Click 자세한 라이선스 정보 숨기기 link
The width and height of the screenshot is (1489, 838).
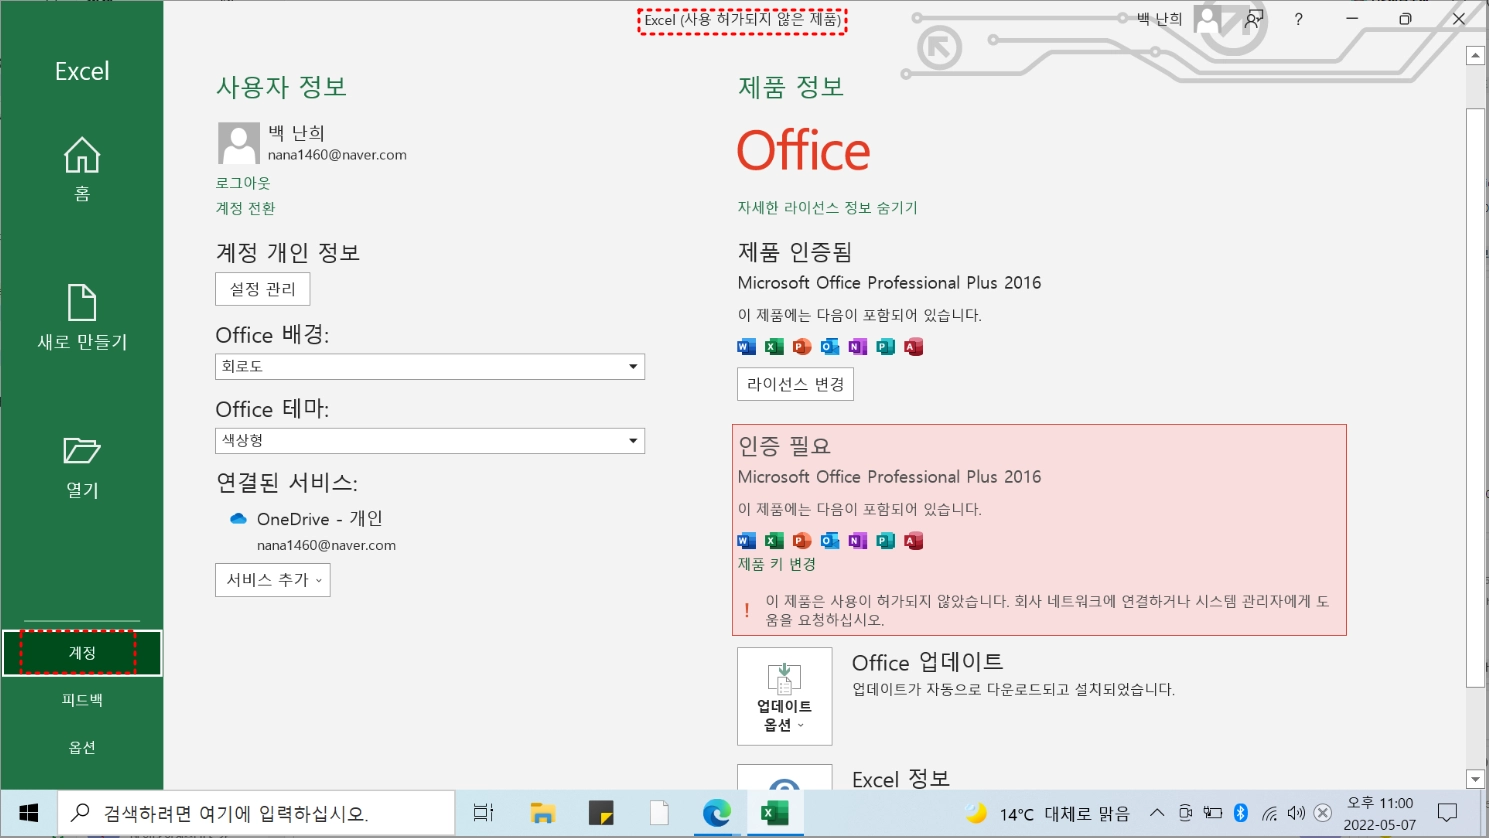tap(827, 207)
